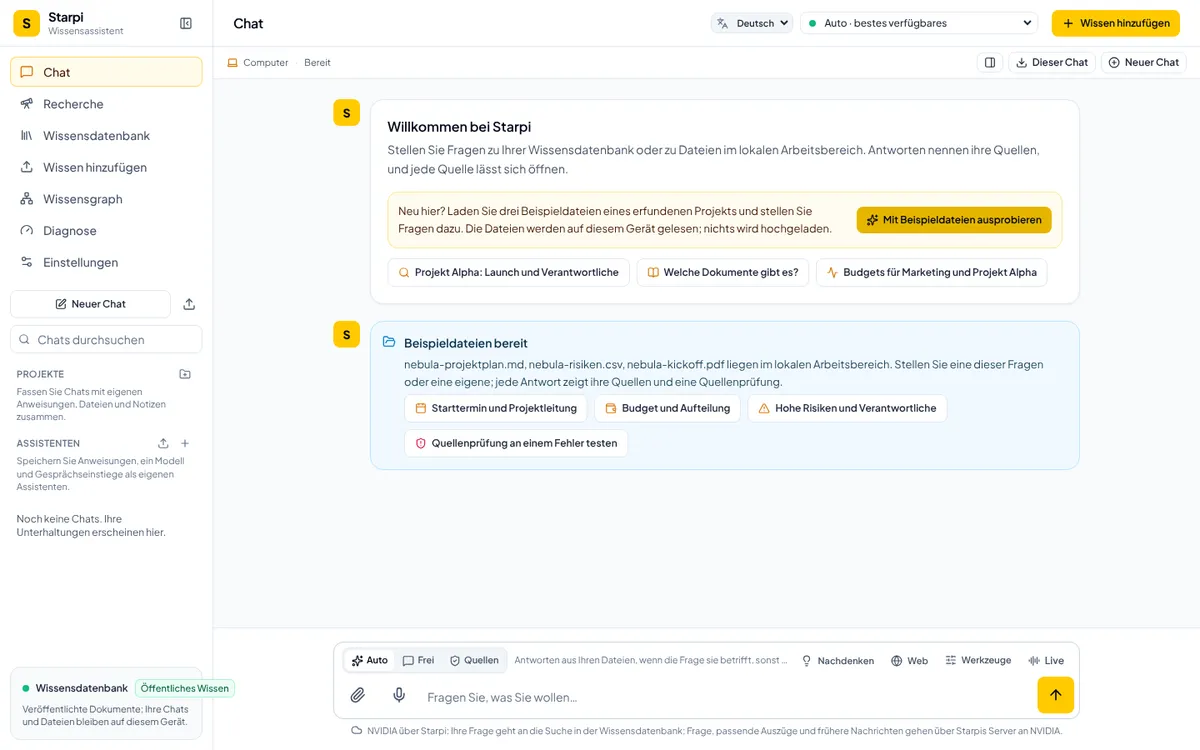Click the upload icon beside sidebar Neuer Chat
1200x750 pixels.
pos(189,304)
